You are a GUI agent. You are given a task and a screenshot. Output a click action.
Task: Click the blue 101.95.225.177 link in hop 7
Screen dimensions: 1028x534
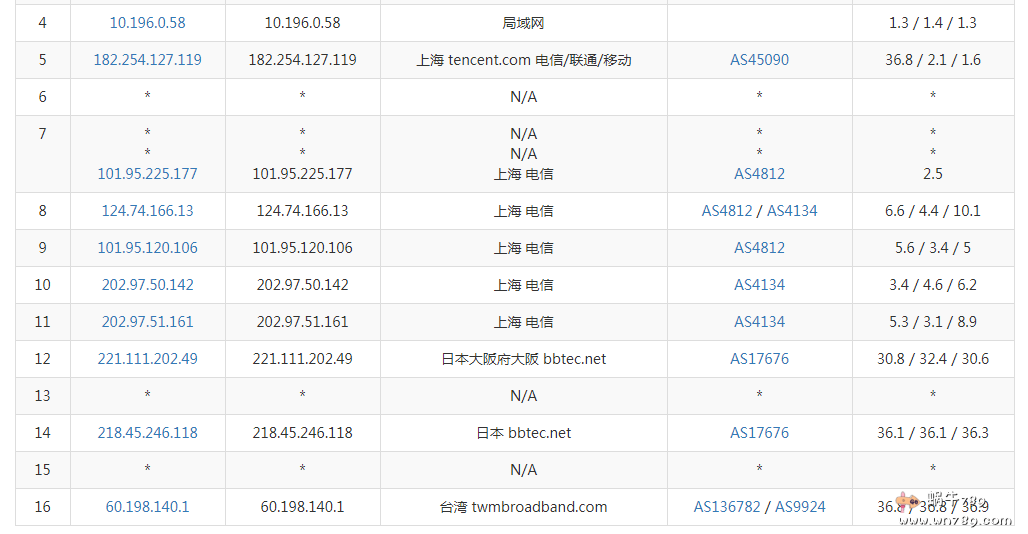pos(147,173)
